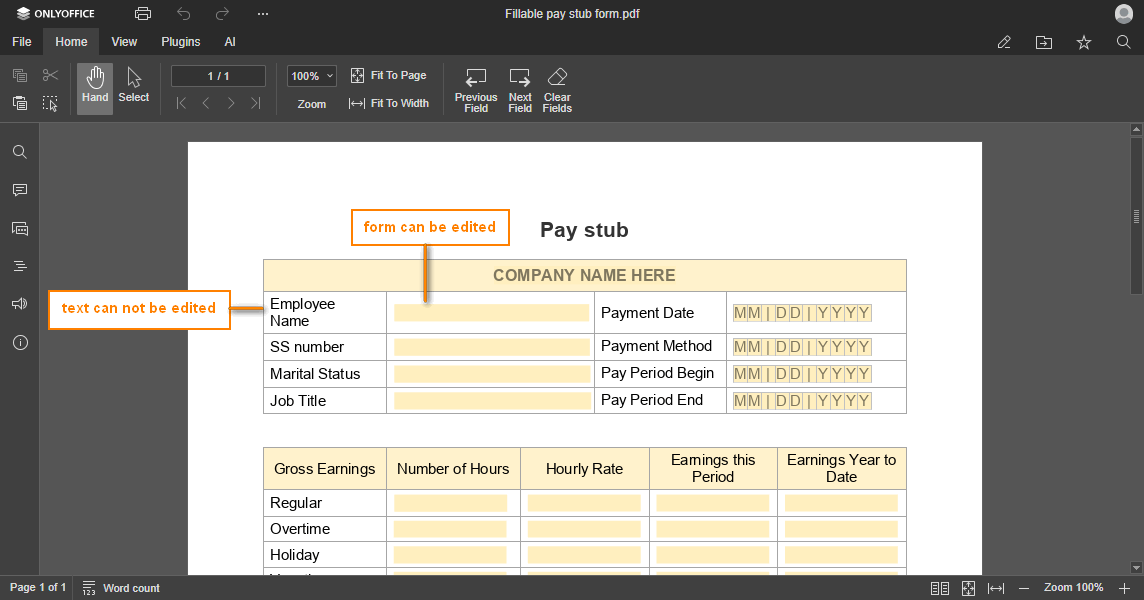
Task: Click the COMPANY NAME HERE header
Action: pyautogui.click(x=584, y=275)
